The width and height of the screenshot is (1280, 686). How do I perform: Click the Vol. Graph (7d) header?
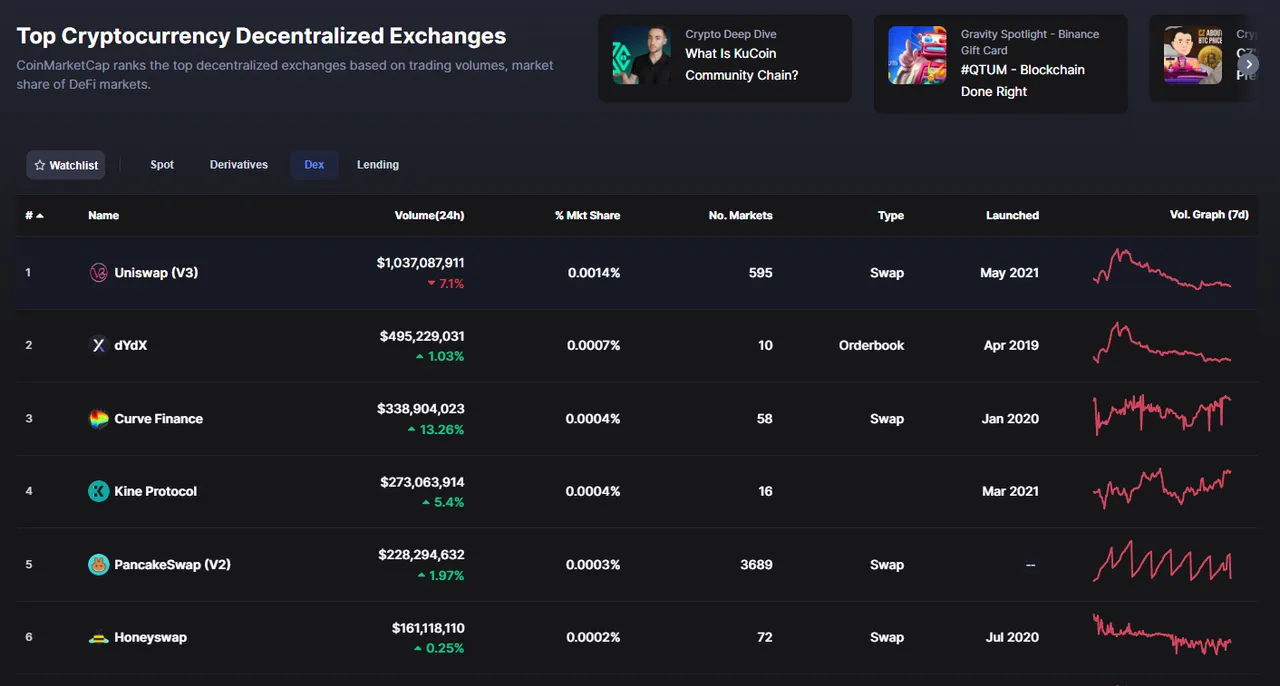pyautogui.click(x=1210, y=215)
